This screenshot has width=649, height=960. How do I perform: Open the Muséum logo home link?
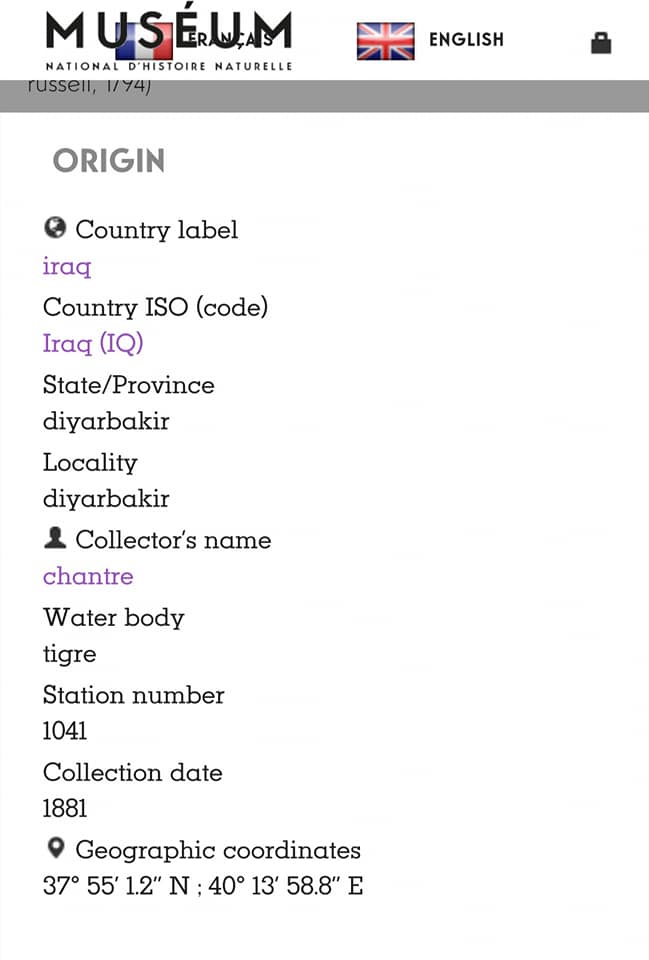tap(169, 40)
